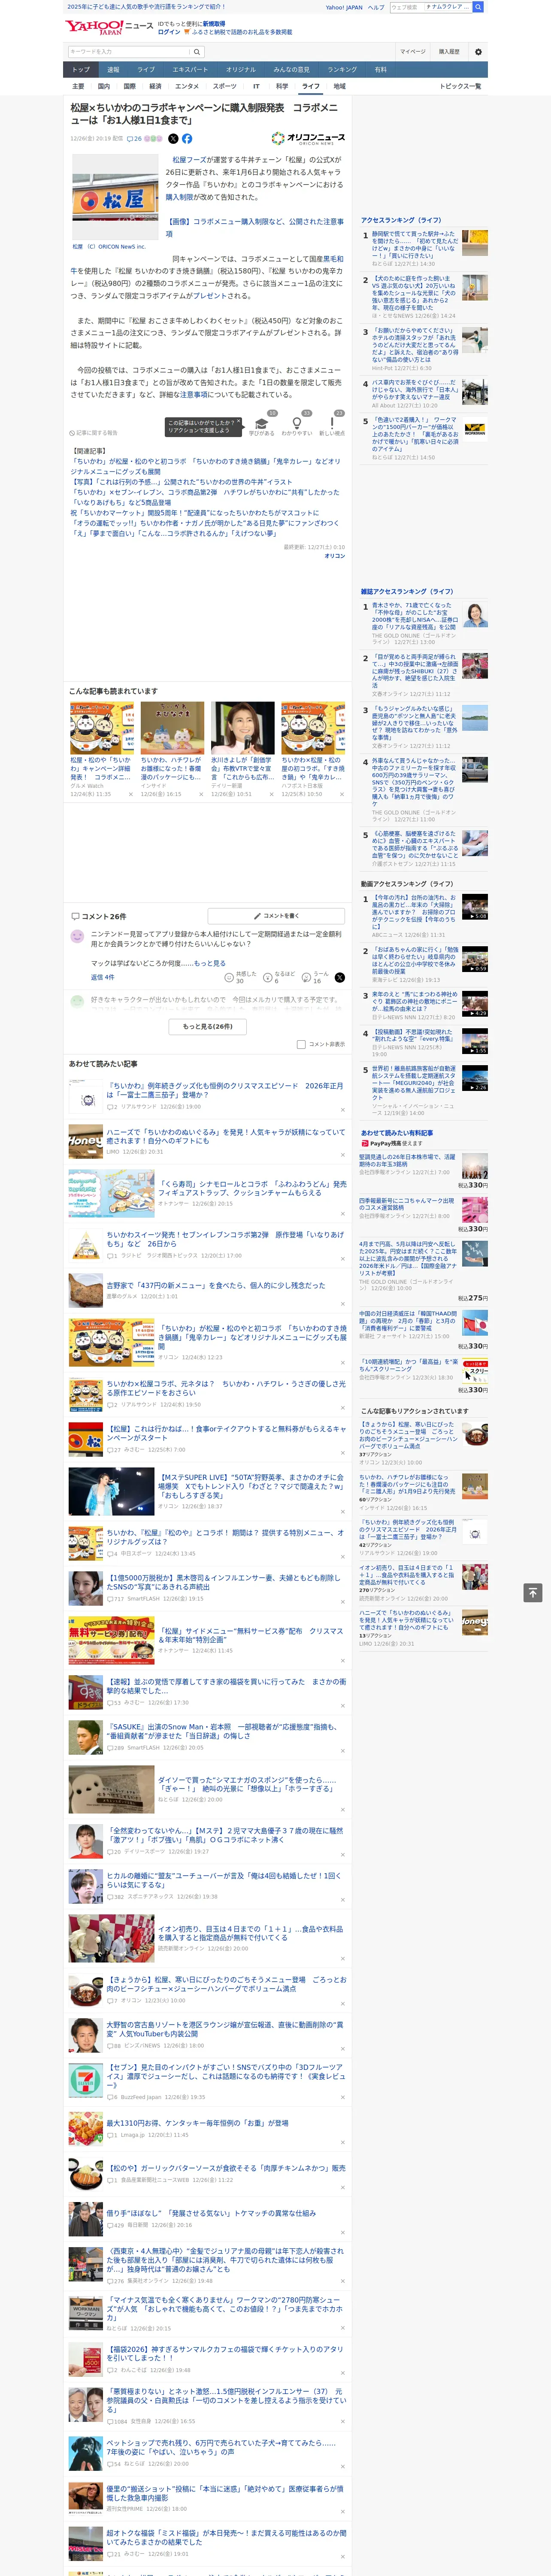The height and width of the screenshot is (2576, 551).
Task: Click the Oricon News logo
Action: pos(308,139)
